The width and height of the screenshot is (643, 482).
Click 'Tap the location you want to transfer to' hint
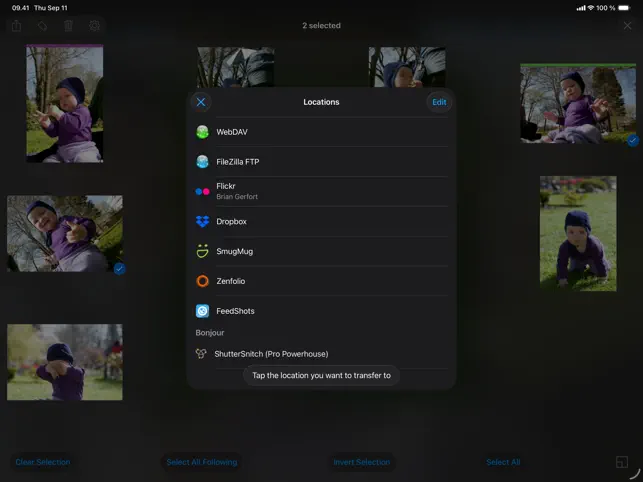(322, 375)
